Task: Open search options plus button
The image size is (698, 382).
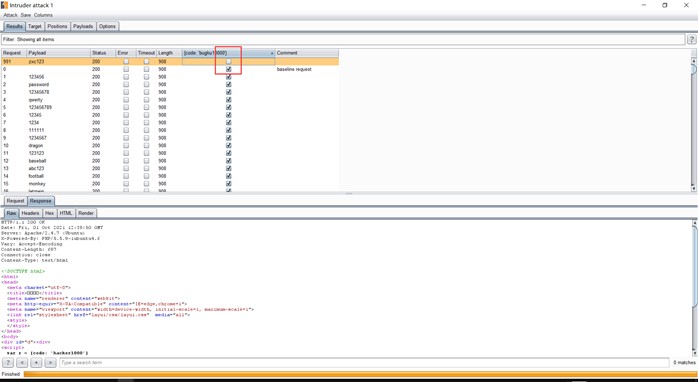Action: coord(37,363)
